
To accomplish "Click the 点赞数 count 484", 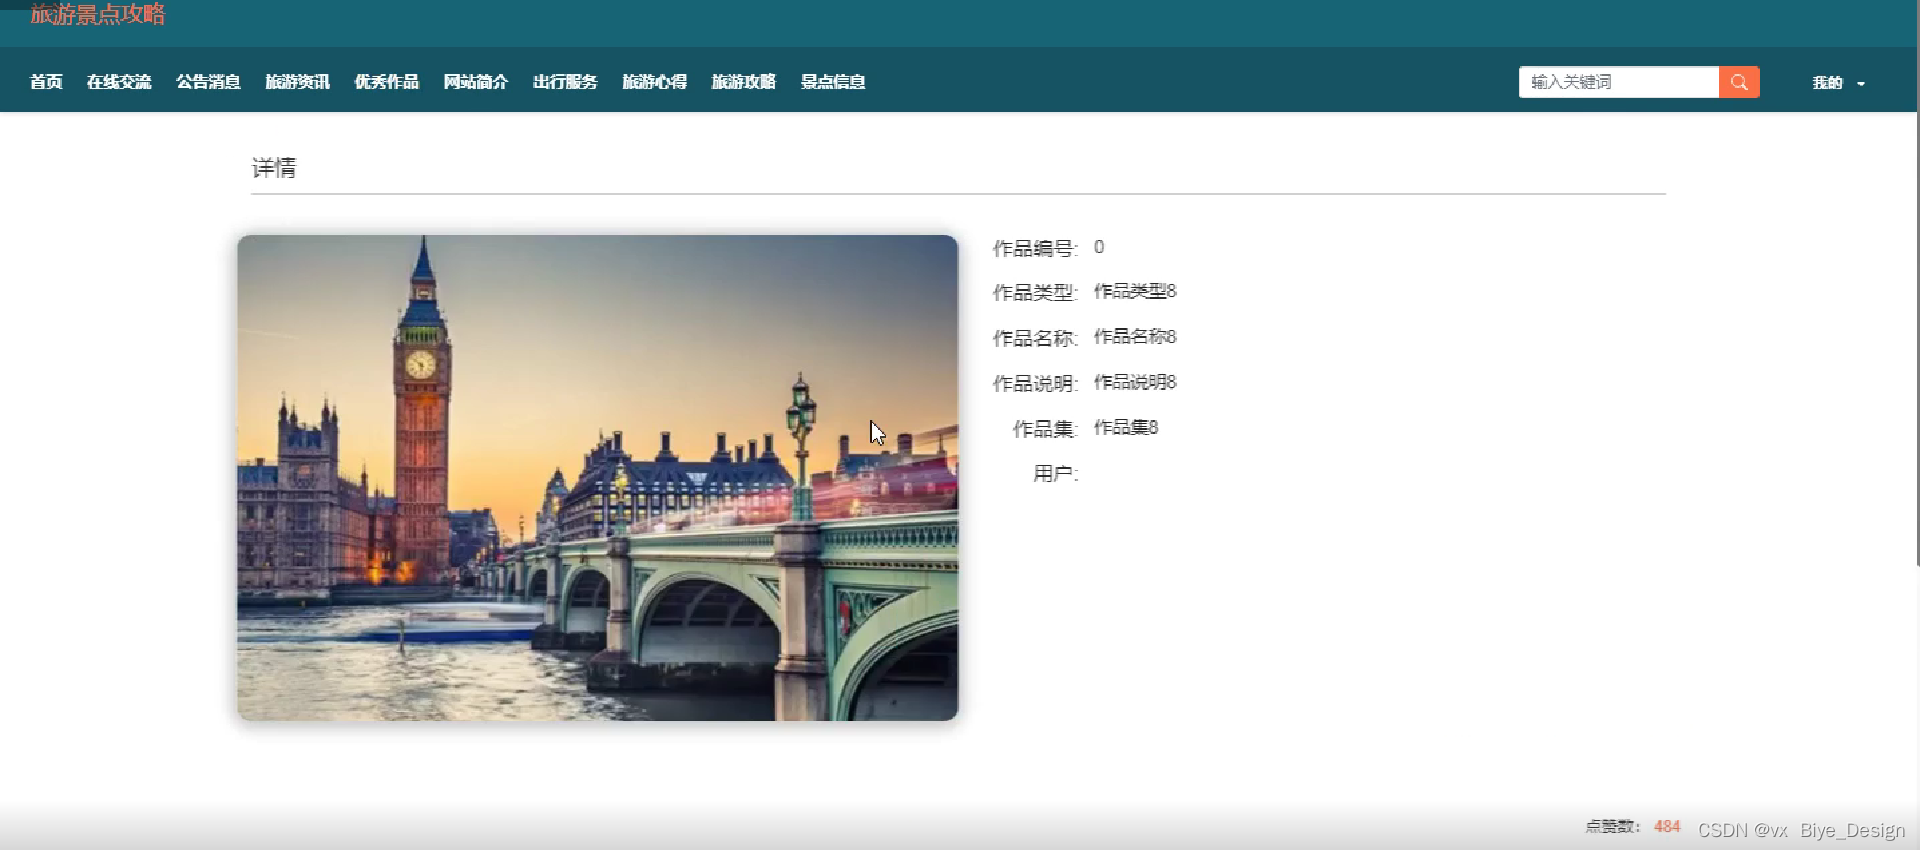I will coord(1667,827).
